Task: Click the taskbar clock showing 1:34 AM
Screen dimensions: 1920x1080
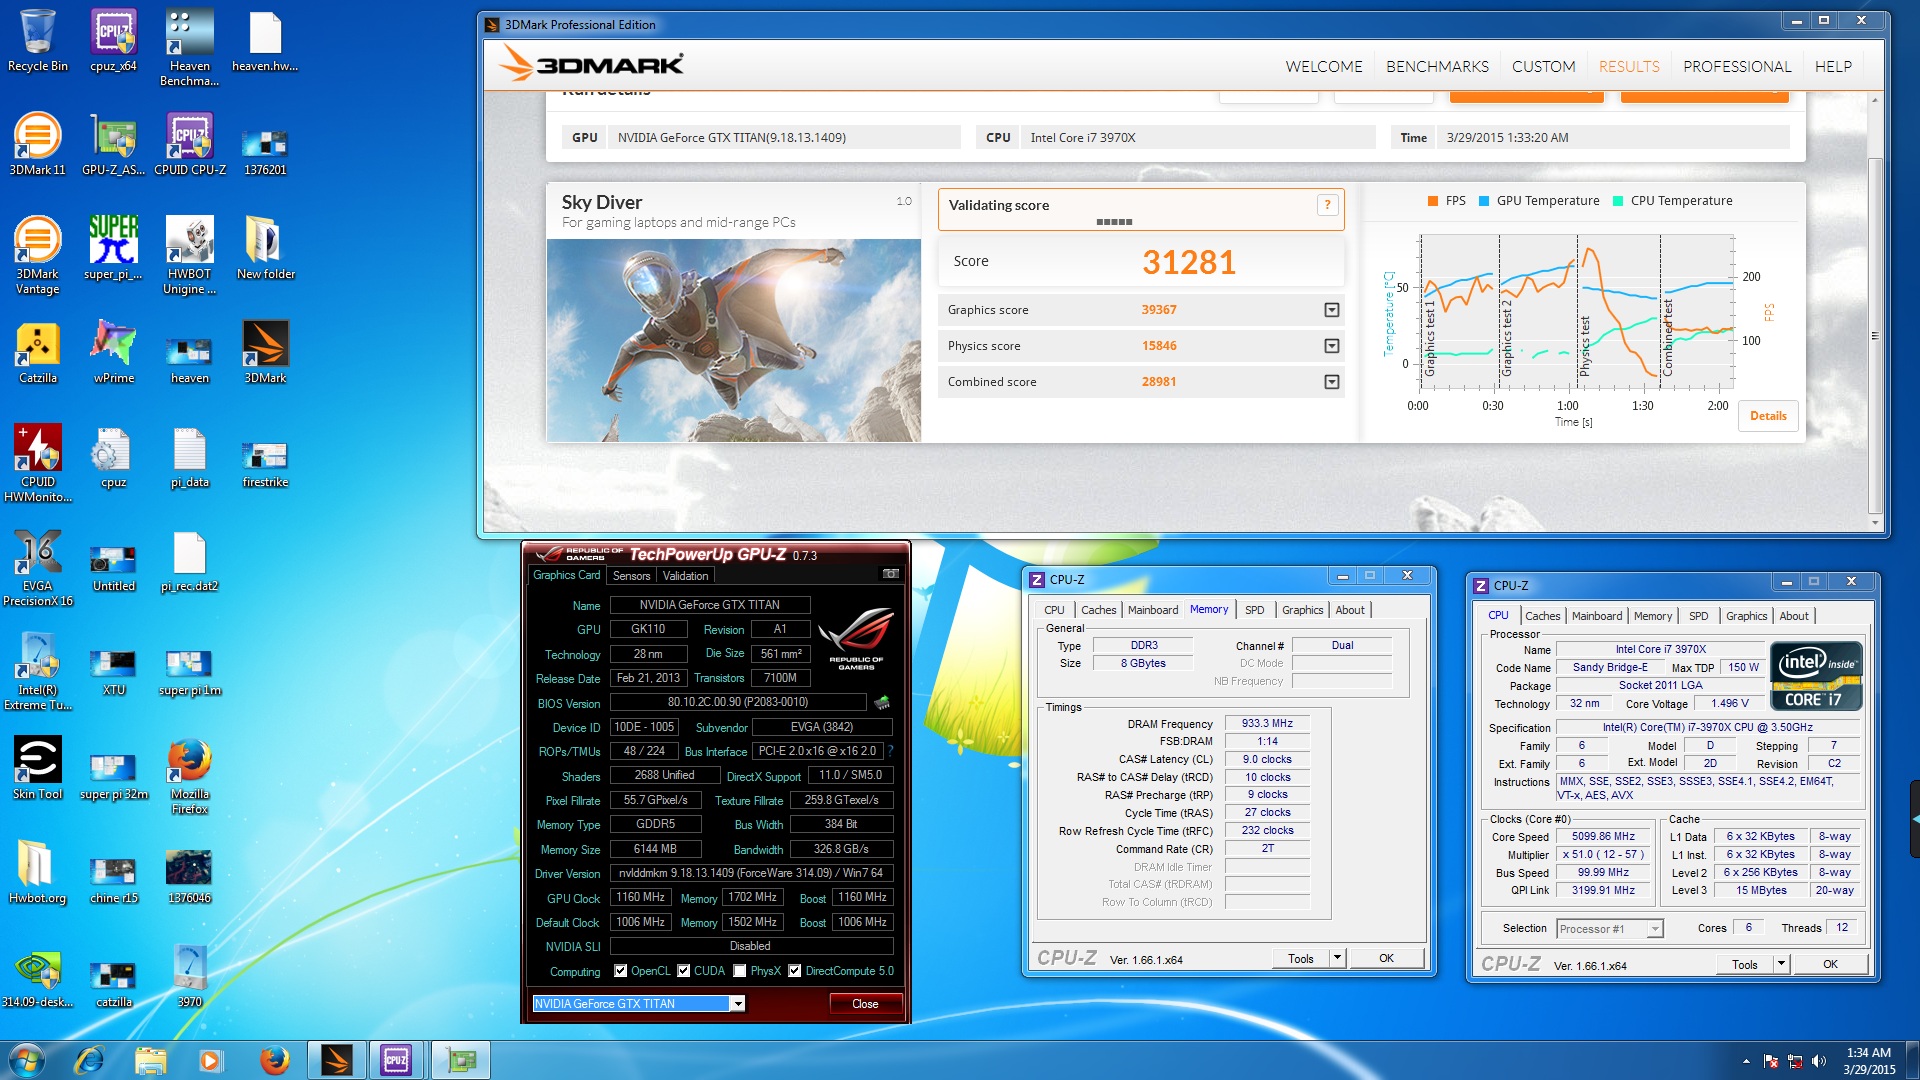Action: click(1868, 1061)
